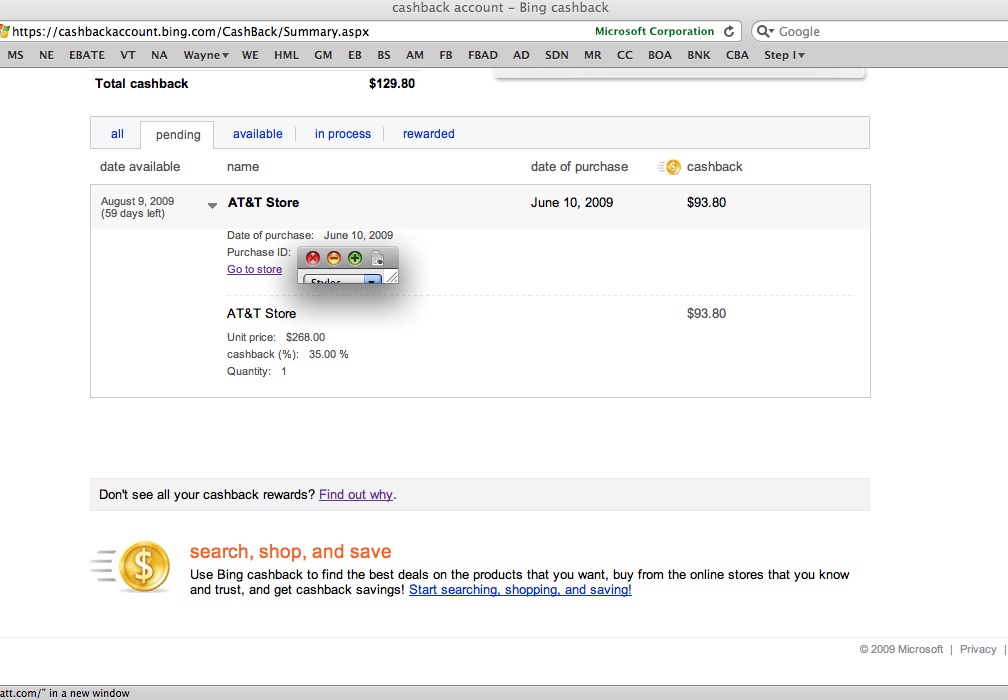Open the SDN bookmark
This screenshot has width=1008, height=700.
click(x=557, y=55)
